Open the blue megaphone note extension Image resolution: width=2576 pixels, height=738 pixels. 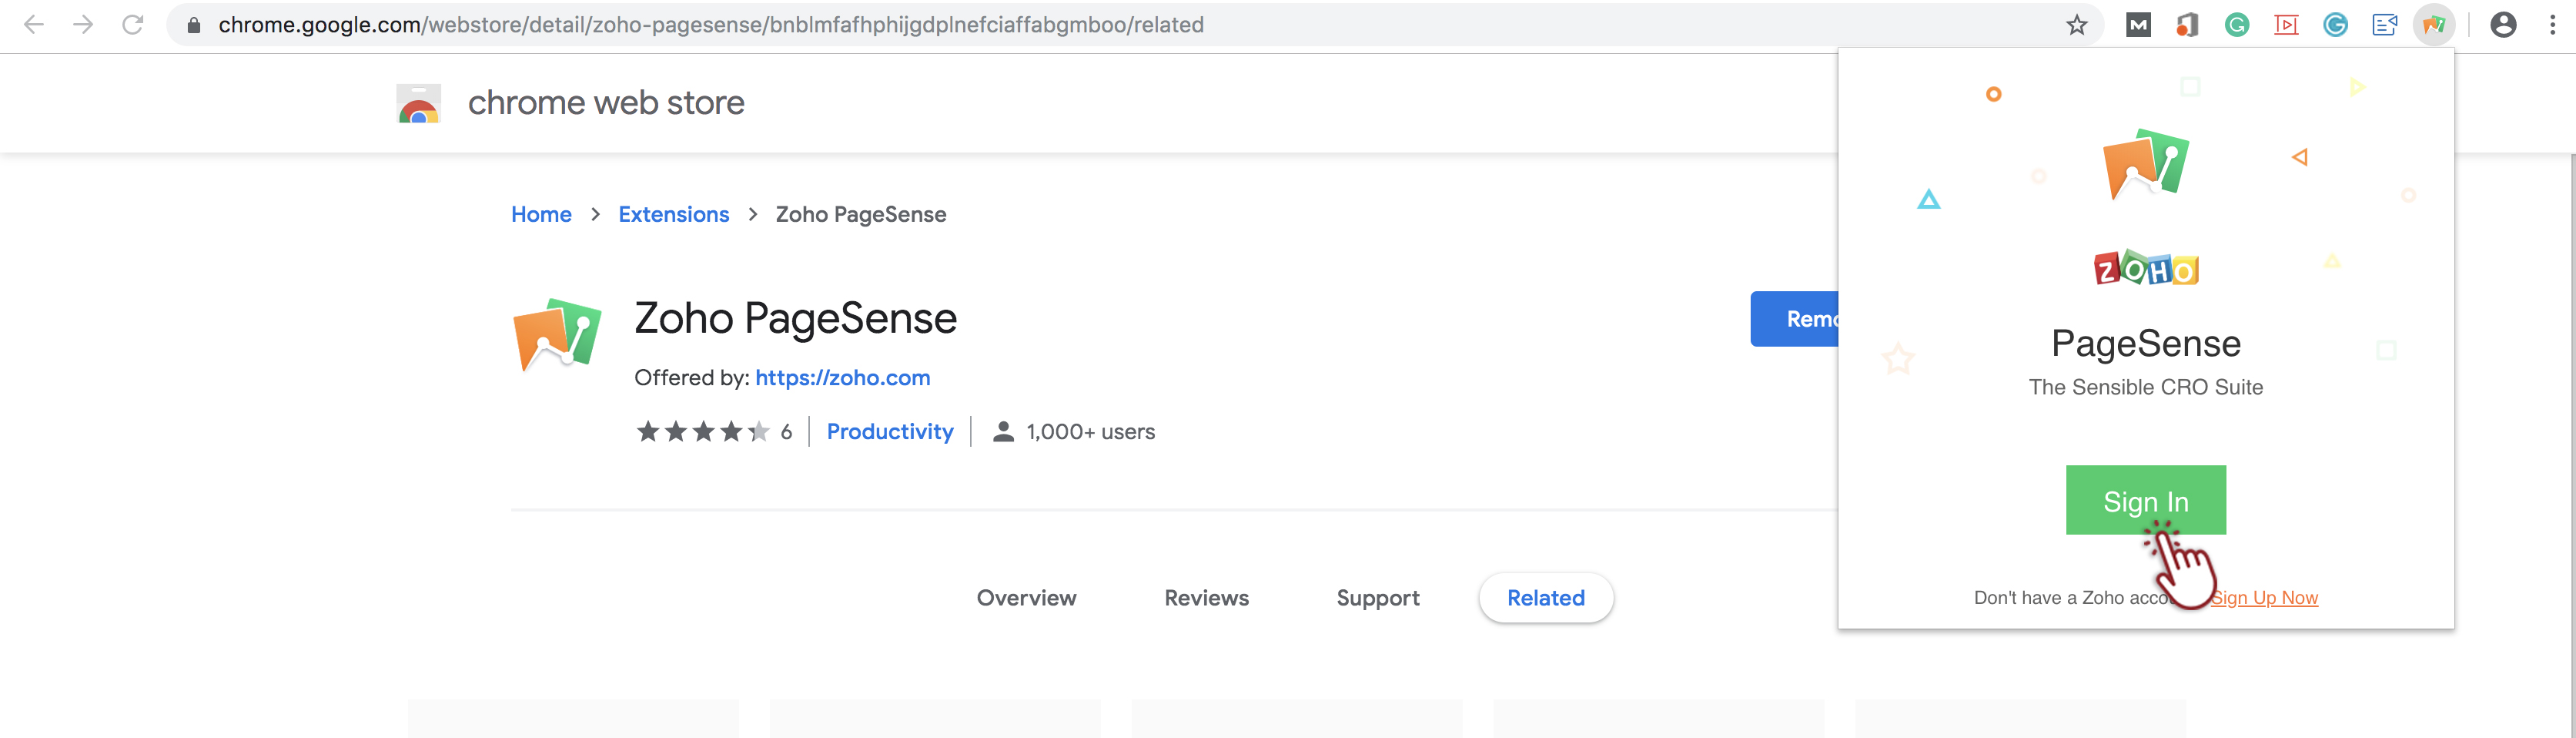[2384, 25]
